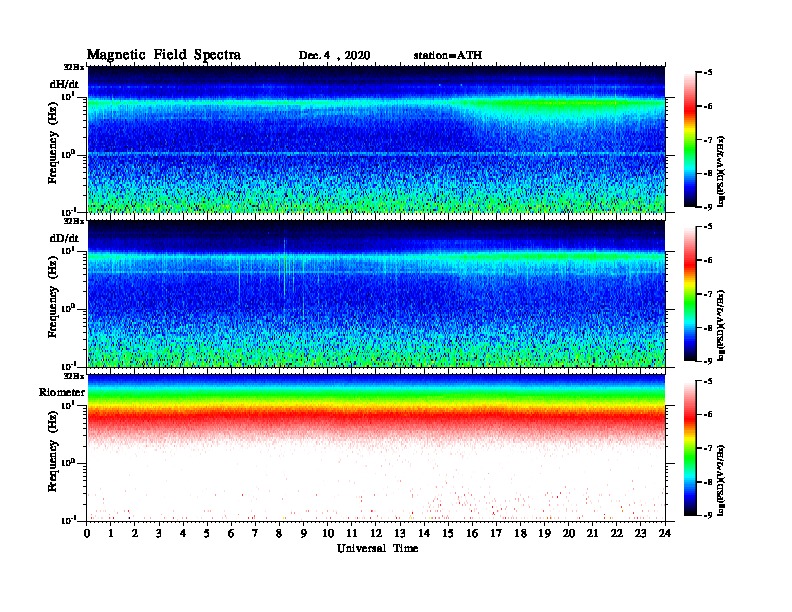Click hour tick label "8" on the time axis
The height and width of the screenshot is (612, 792).
point(279,533)
